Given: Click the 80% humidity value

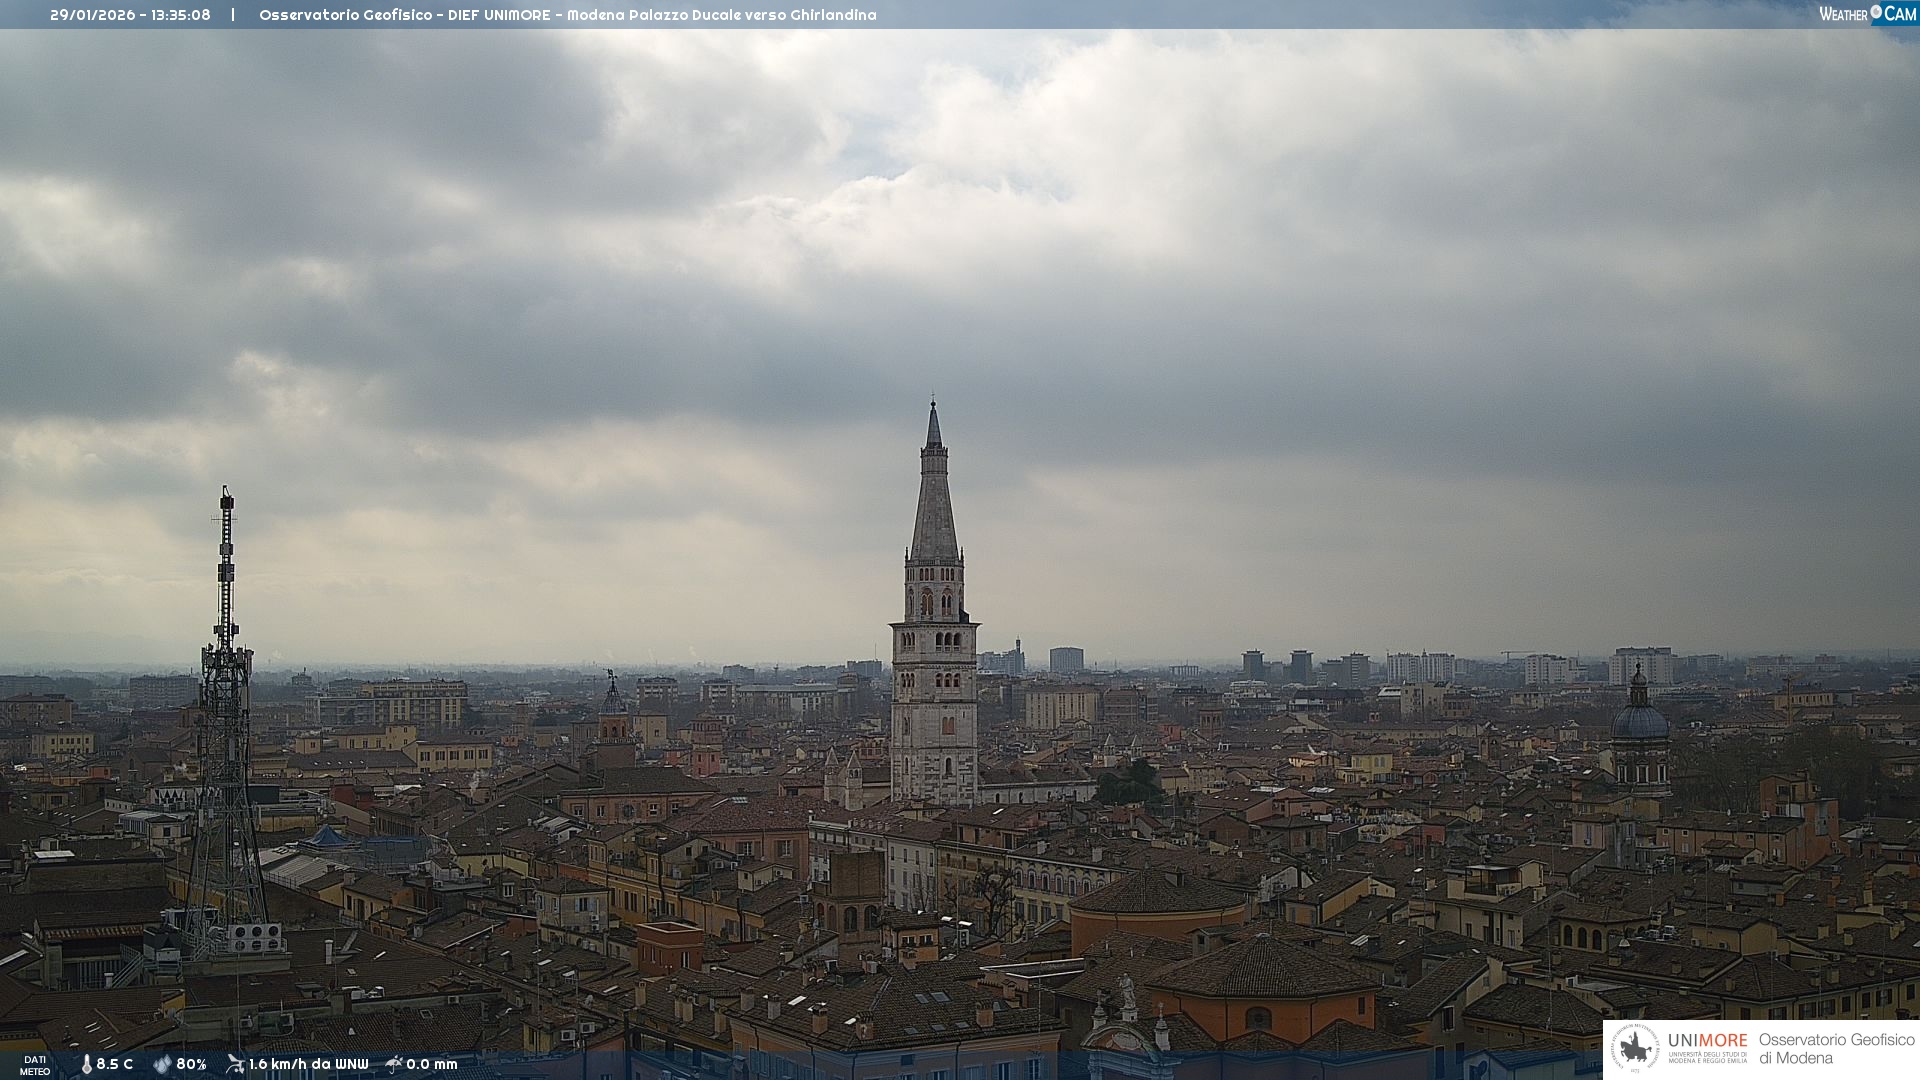Looking at the screenshot, I should pos(191,1064).
